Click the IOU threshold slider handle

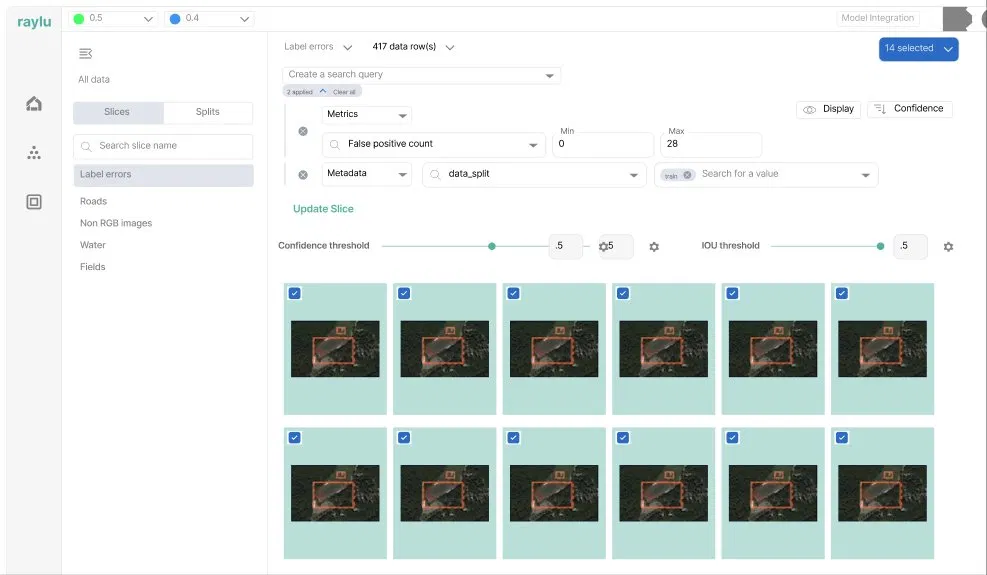(x=880, y=246)
